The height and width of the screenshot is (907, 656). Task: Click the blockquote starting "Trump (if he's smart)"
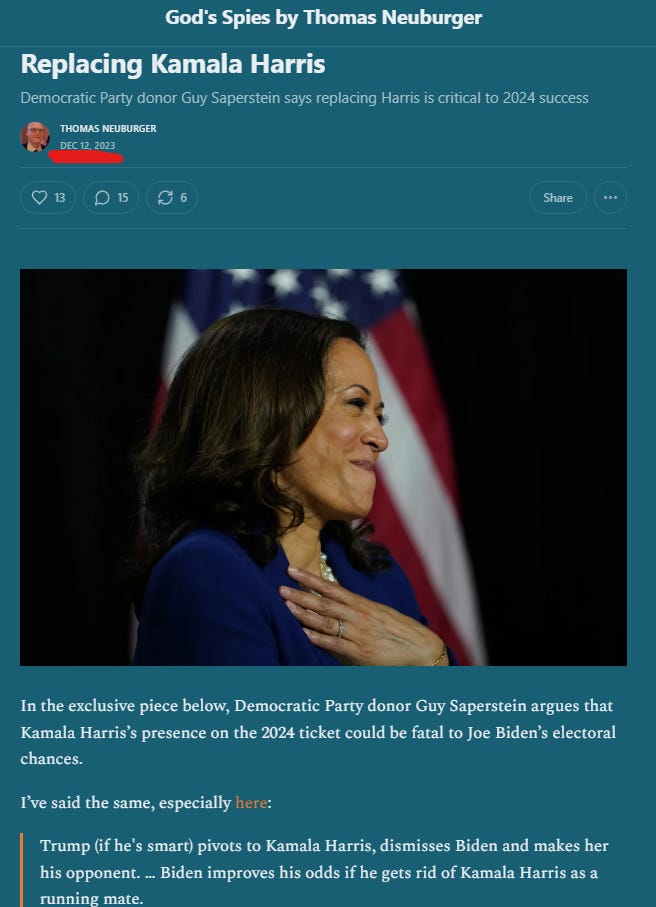coord(324,872)
